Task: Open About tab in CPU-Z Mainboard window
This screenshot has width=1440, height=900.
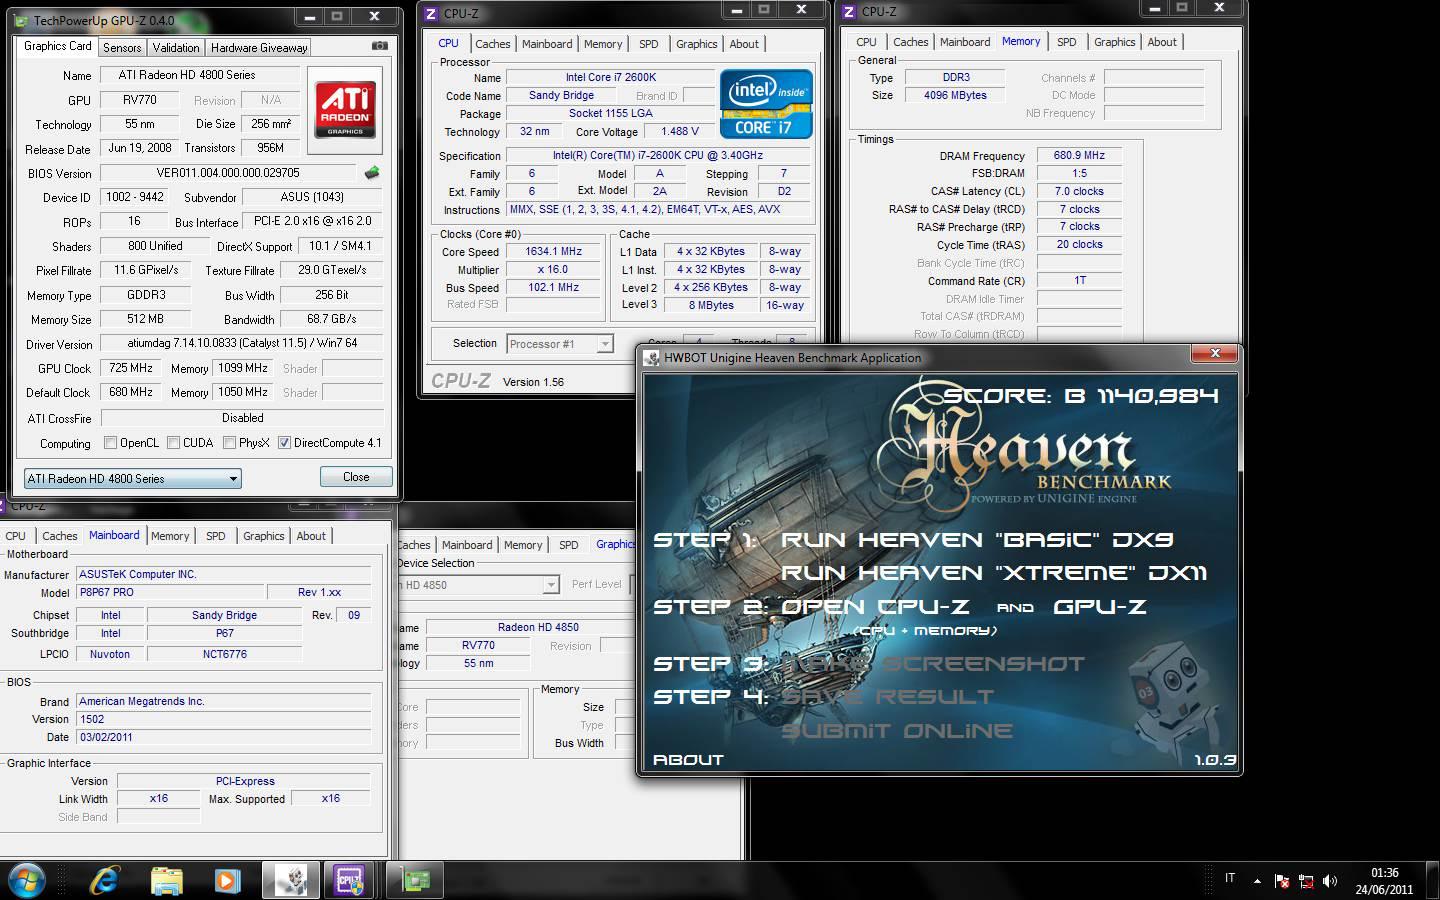Action: coord(311,536)
